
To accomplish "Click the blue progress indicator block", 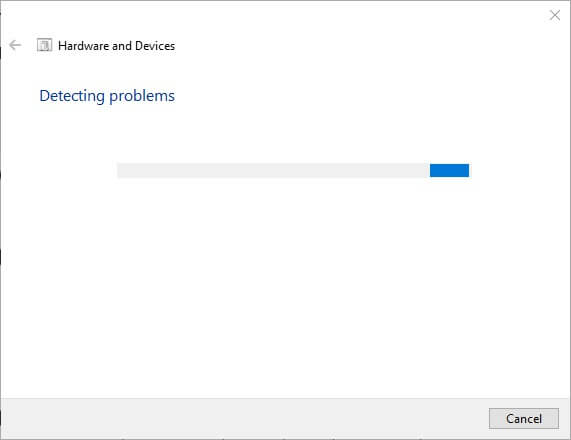I will coord(449,170).
